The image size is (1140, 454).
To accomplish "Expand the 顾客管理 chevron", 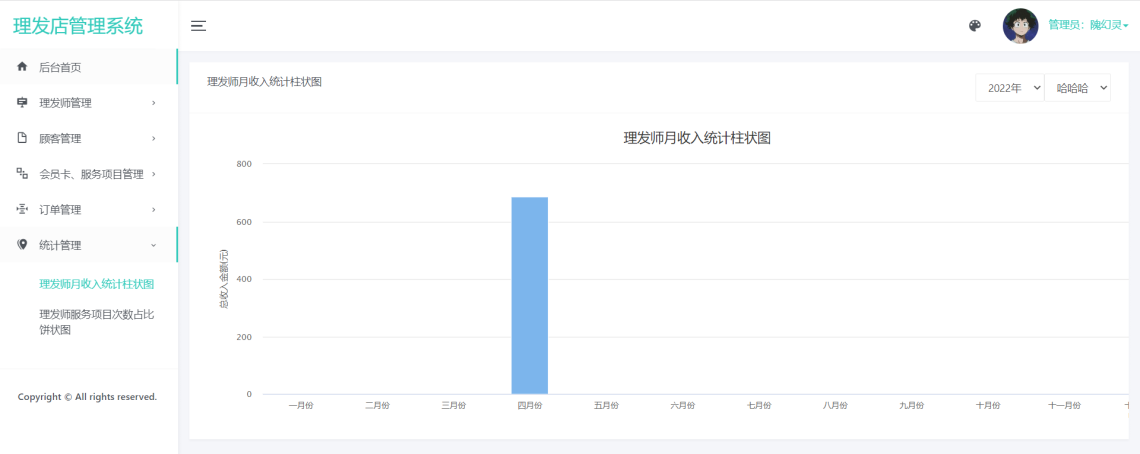I will [153, 138].
